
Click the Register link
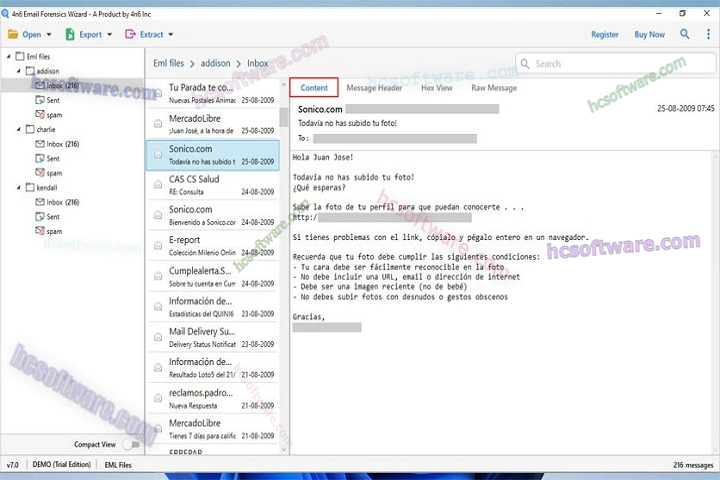click(x=605, y=34)
